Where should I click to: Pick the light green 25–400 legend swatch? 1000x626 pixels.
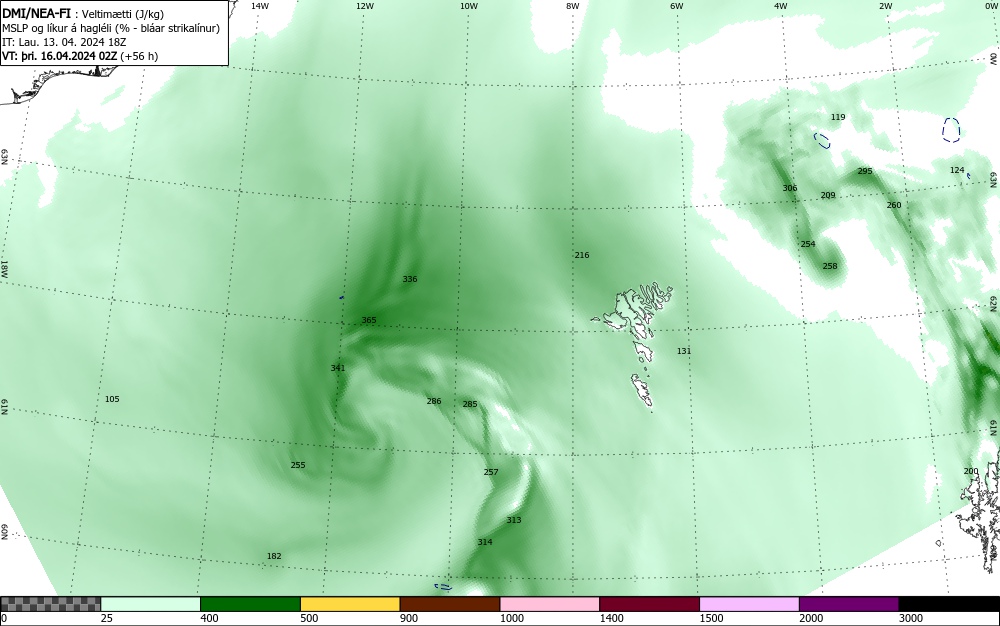151,604
